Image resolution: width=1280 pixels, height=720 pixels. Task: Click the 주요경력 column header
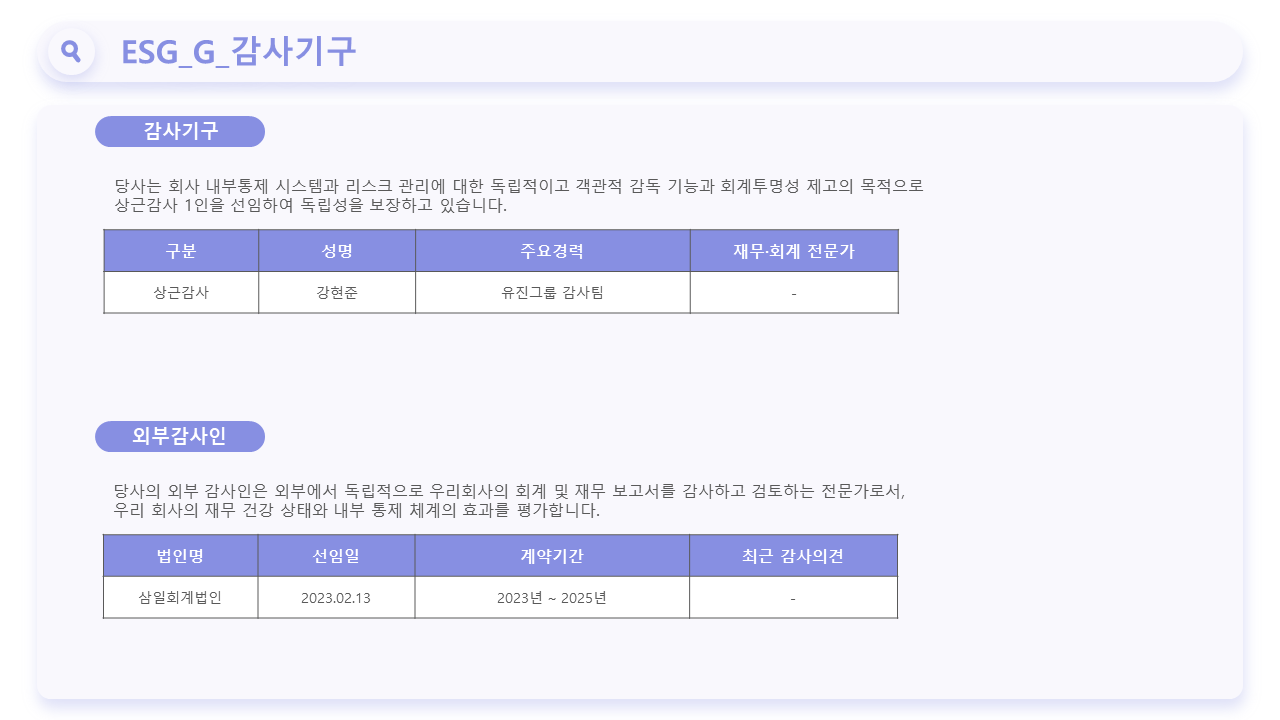(x=553, y=251)
